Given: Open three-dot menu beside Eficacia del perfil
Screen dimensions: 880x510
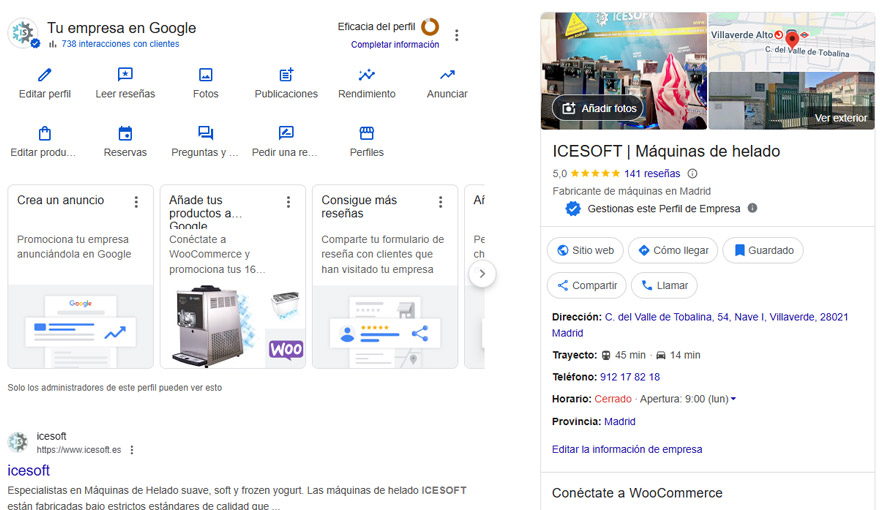Looking at the screenshot, I should [x=457, y=35].
